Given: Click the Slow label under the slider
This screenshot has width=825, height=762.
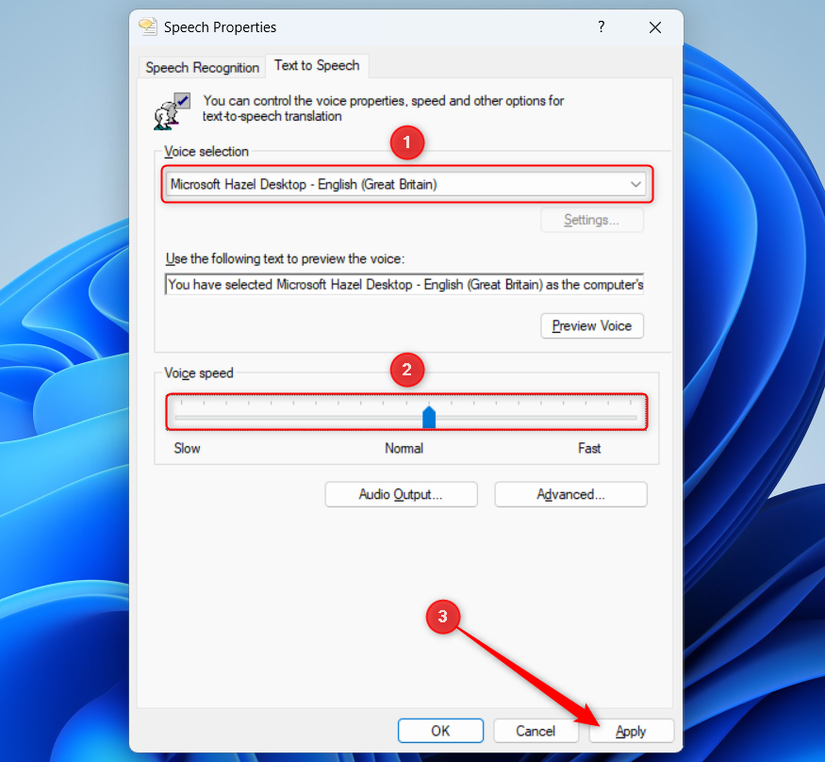Looking at the screenshot, I should tap(186, 448).
